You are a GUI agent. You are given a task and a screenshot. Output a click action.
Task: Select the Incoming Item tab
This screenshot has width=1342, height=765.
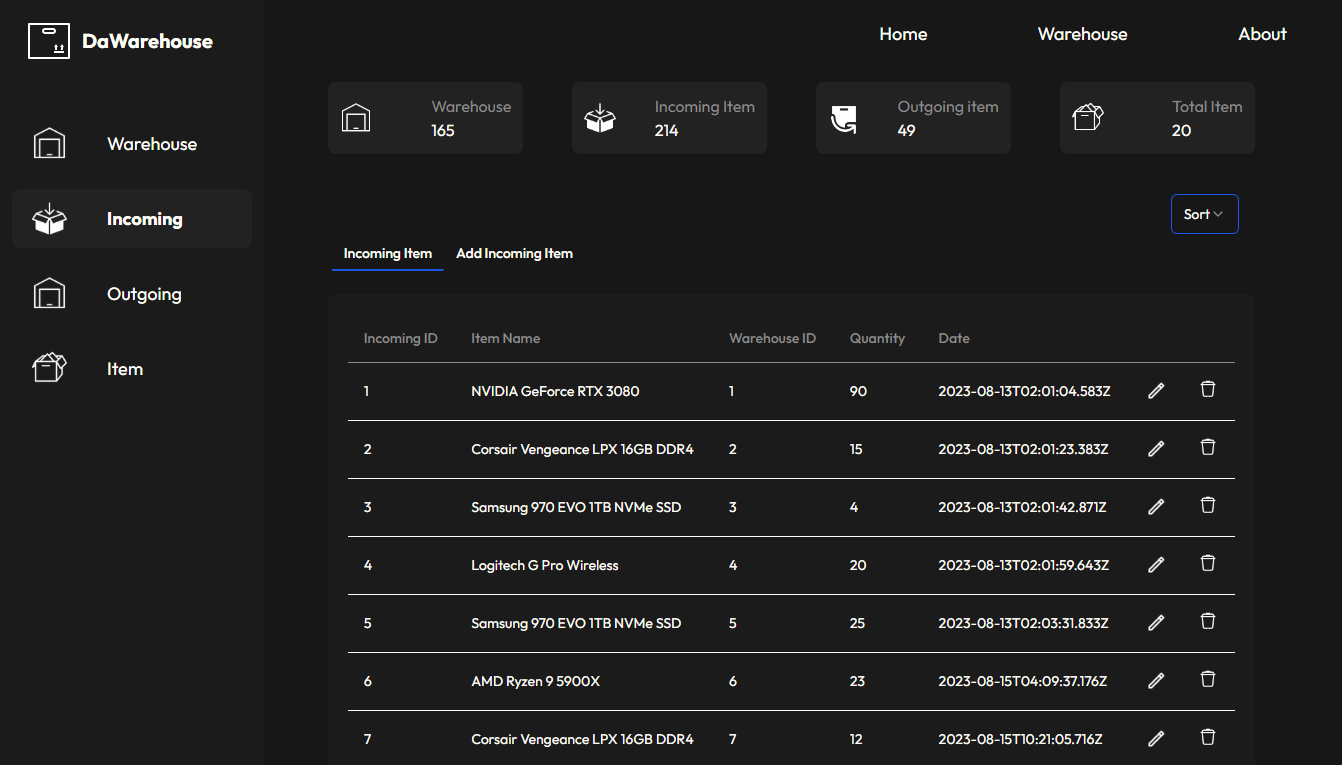(388, 254)
